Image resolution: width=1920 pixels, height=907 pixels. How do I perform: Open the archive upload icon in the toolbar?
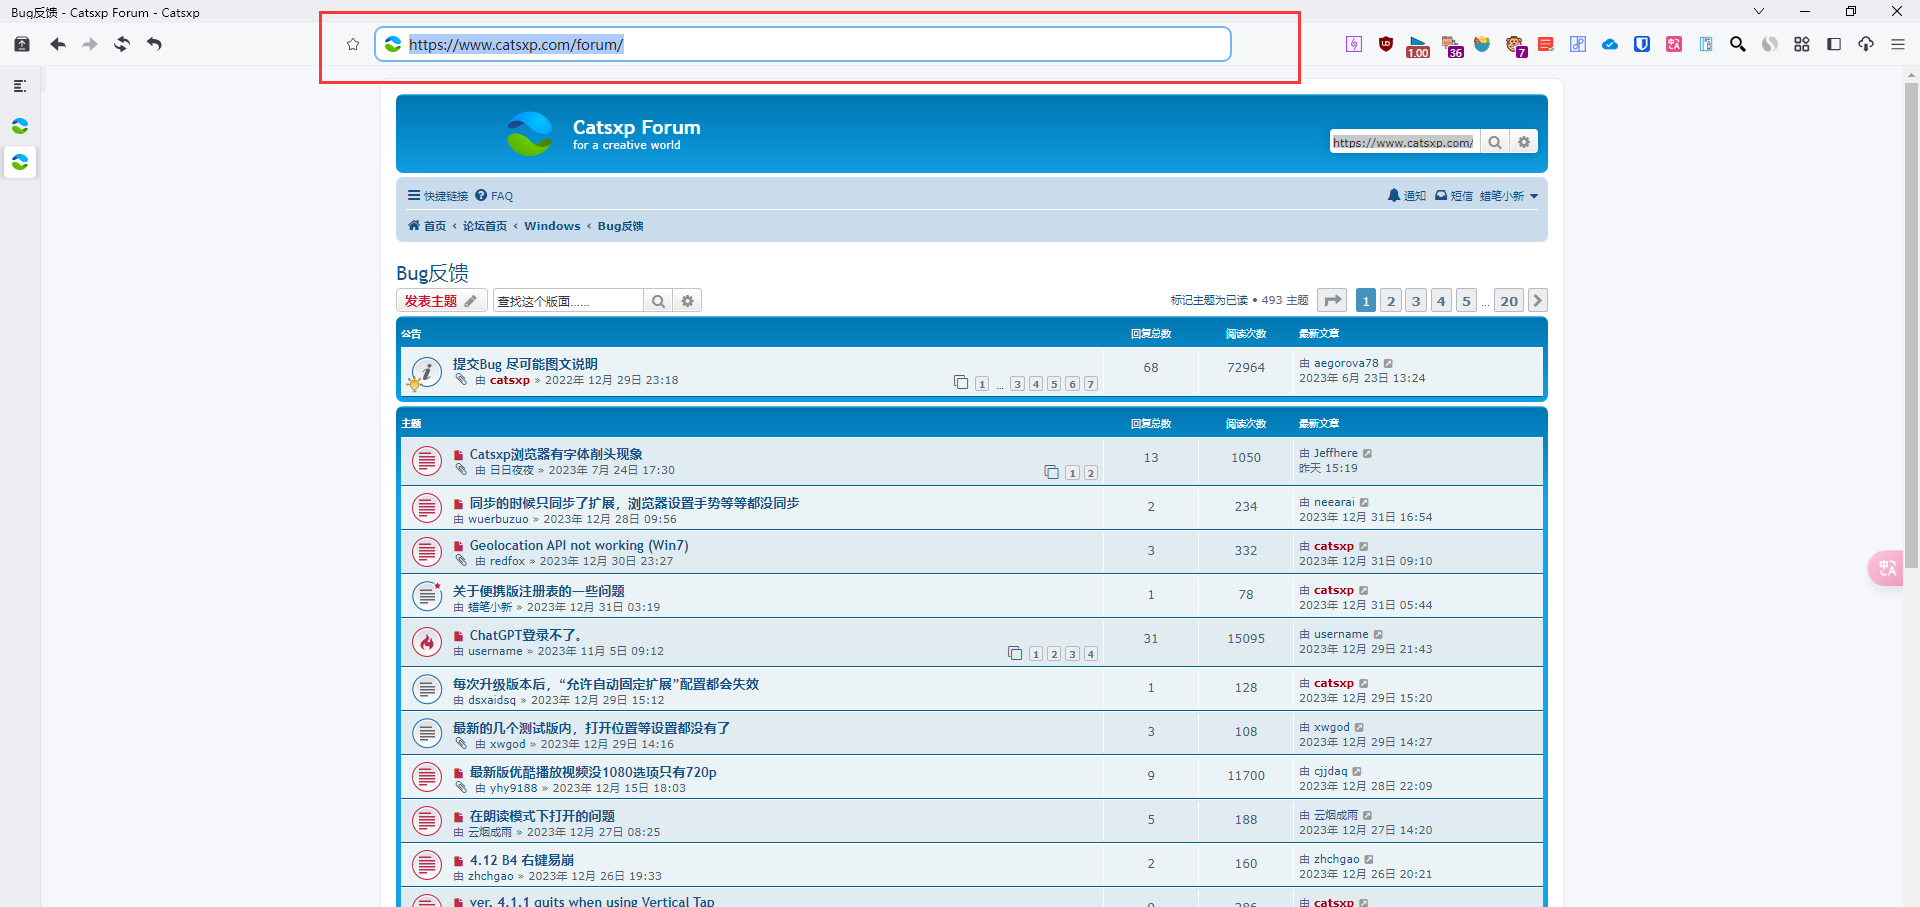[22, 44]
